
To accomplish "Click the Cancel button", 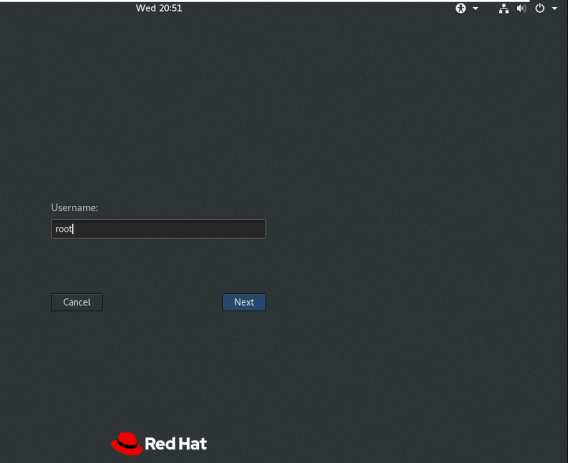I will point(77,302).
